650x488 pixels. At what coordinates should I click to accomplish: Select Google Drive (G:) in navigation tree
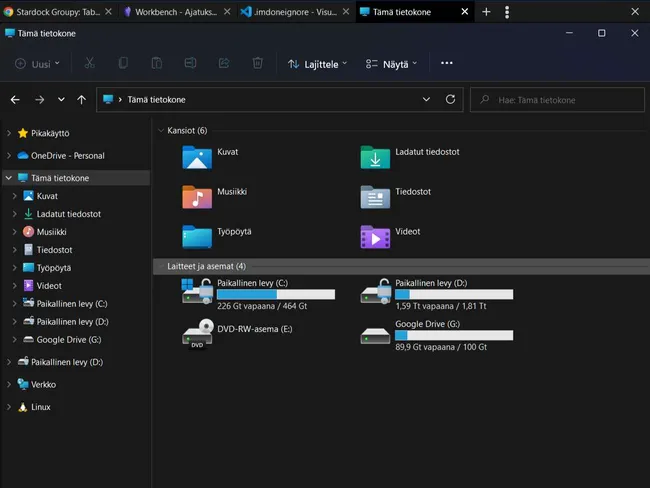(68, 340)
